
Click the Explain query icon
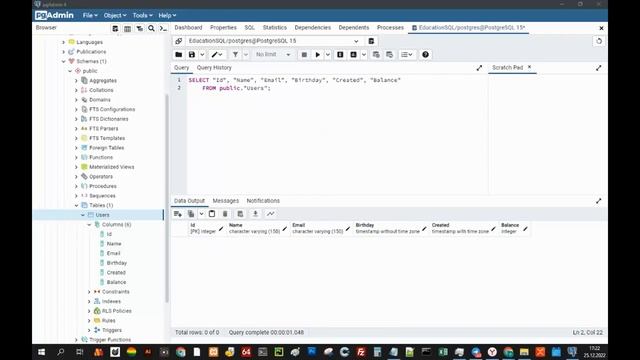click(340, 55)
